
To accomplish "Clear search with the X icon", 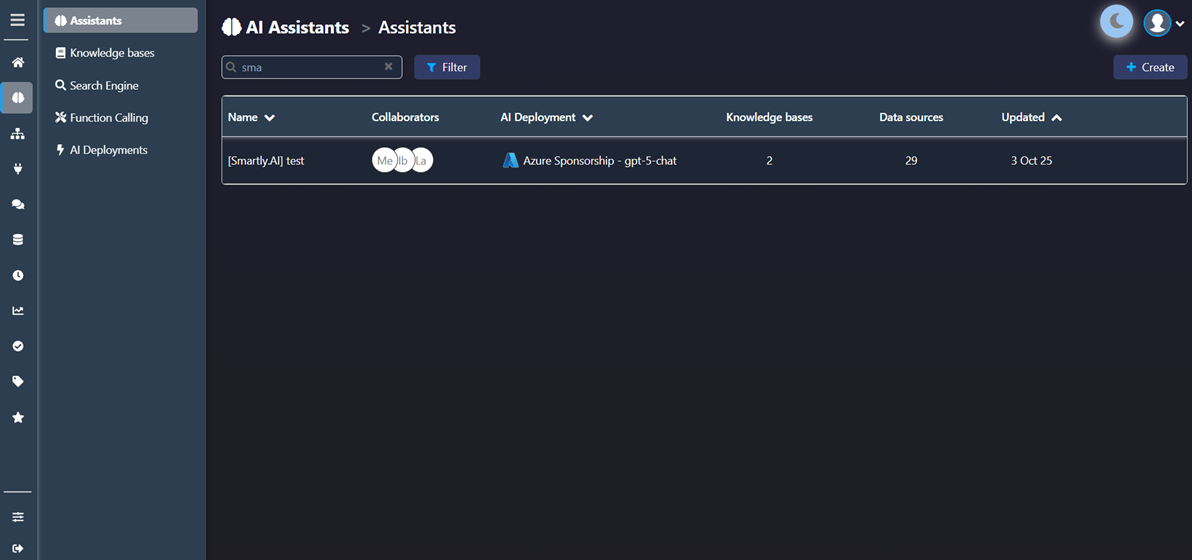I will click(388, 67).
